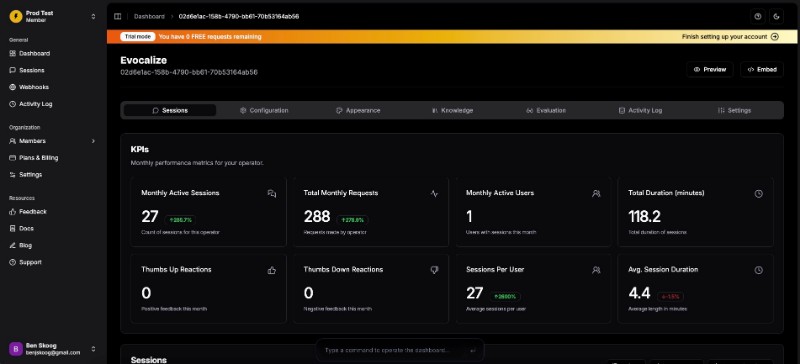The image size is (800, 364).
Task: Click the Thumbs Down Reactions icon
Action: pyautogui.click(x=434, y=270)
